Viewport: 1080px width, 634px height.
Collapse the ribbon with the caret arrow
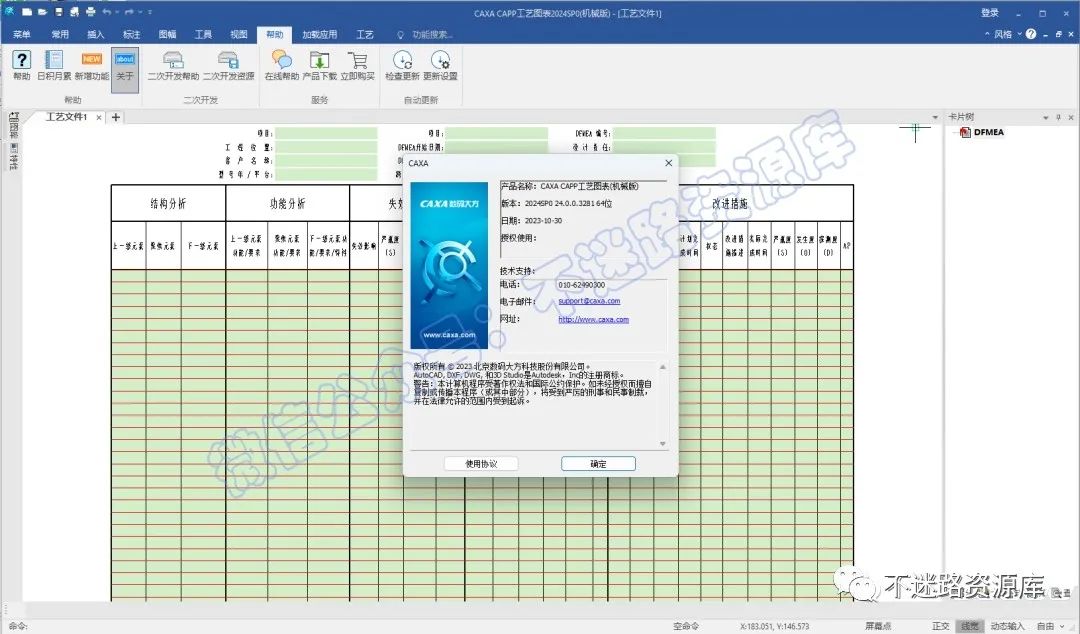tap(987, 34)
